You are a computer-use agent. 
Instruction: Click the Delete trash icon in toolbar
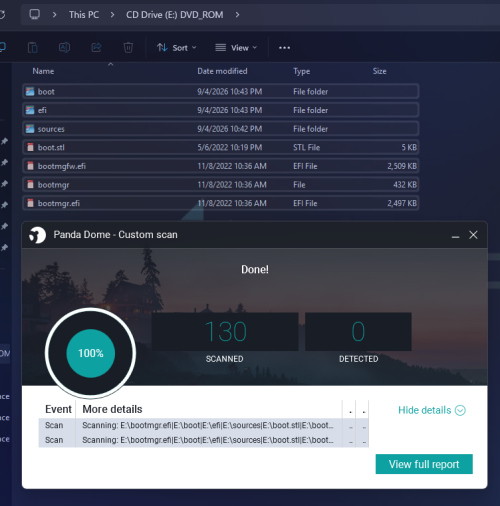pyautogui.click(x=128, y=48)
